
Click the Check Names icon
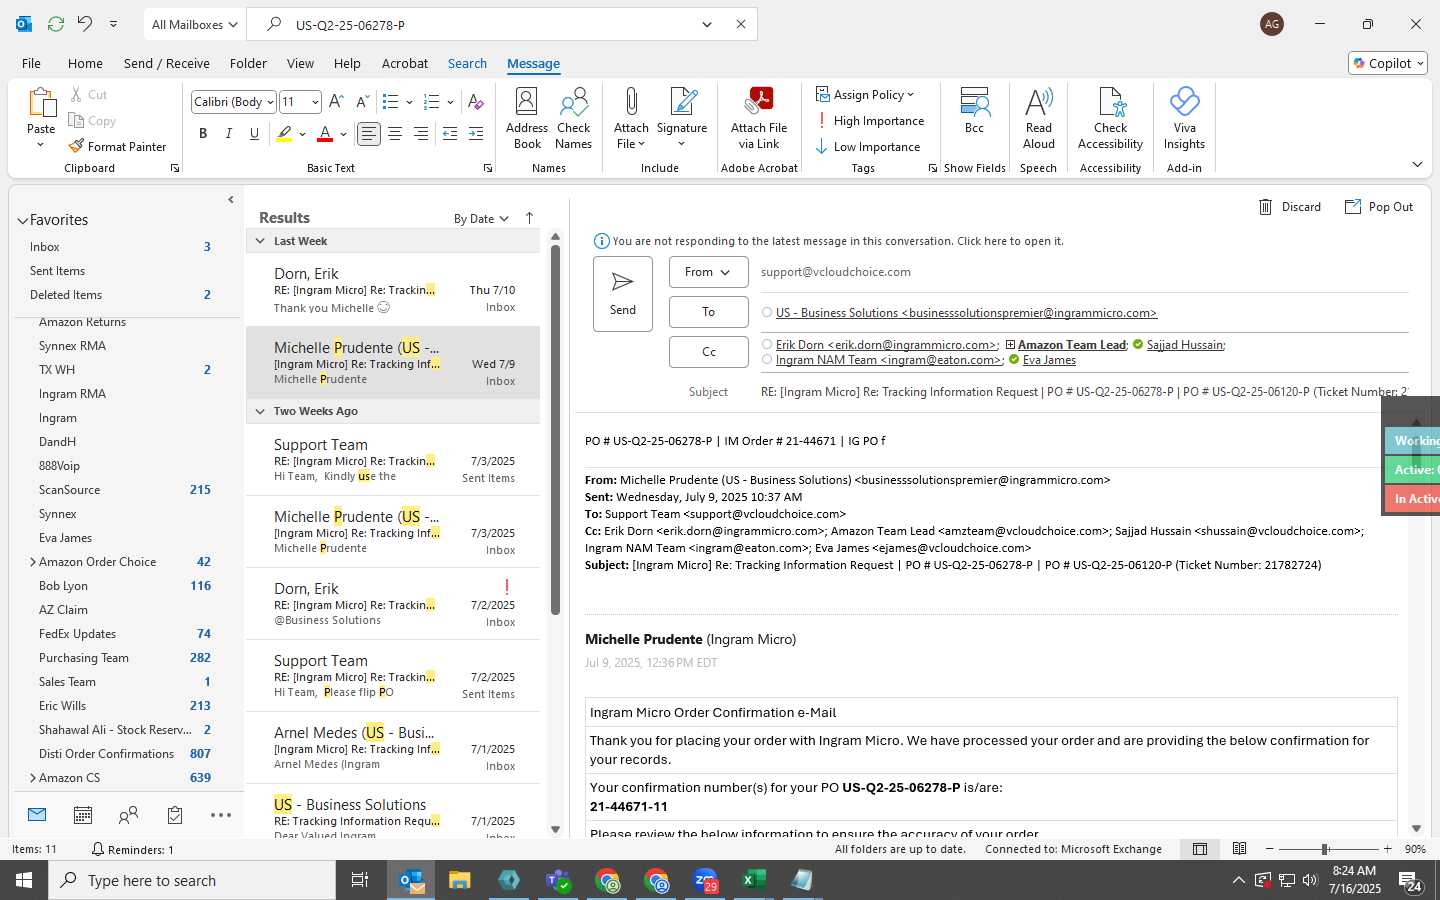(x=573, y=119)
